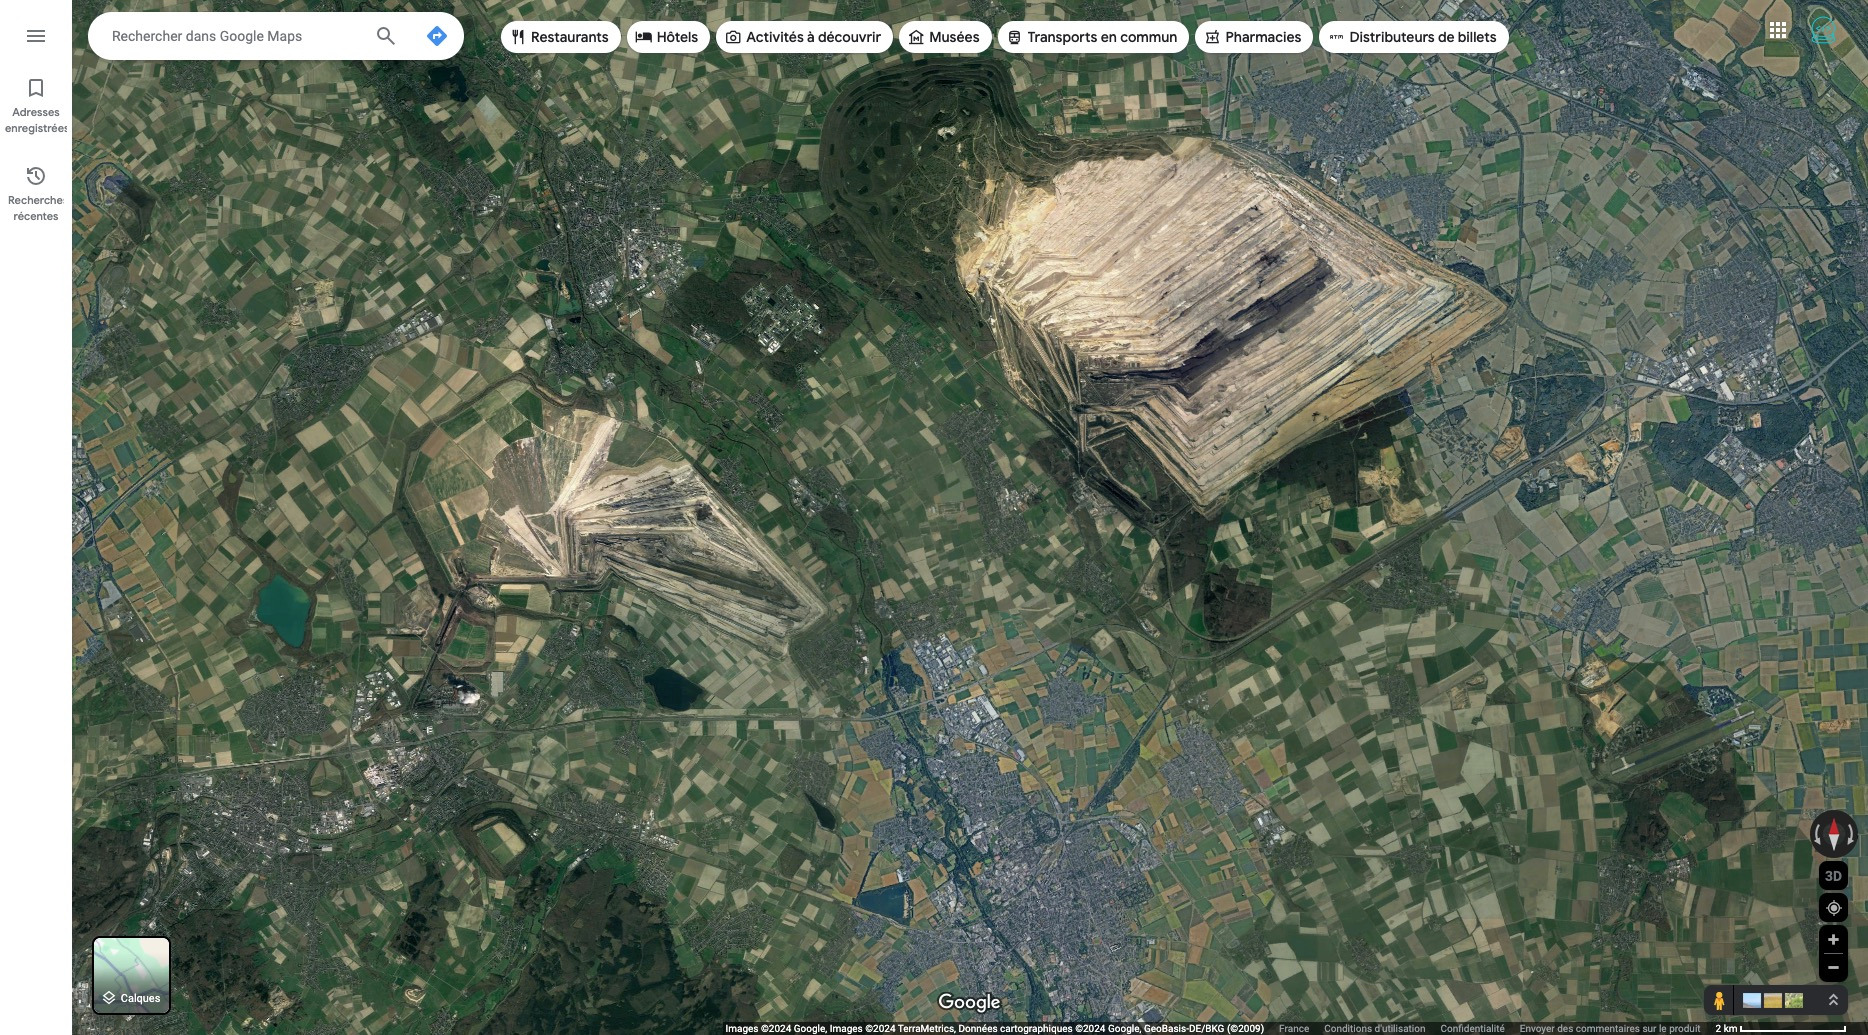Select the Musées category chip
The height and width of the screenshot is (1035, 1868).
(x=944, y=37)
